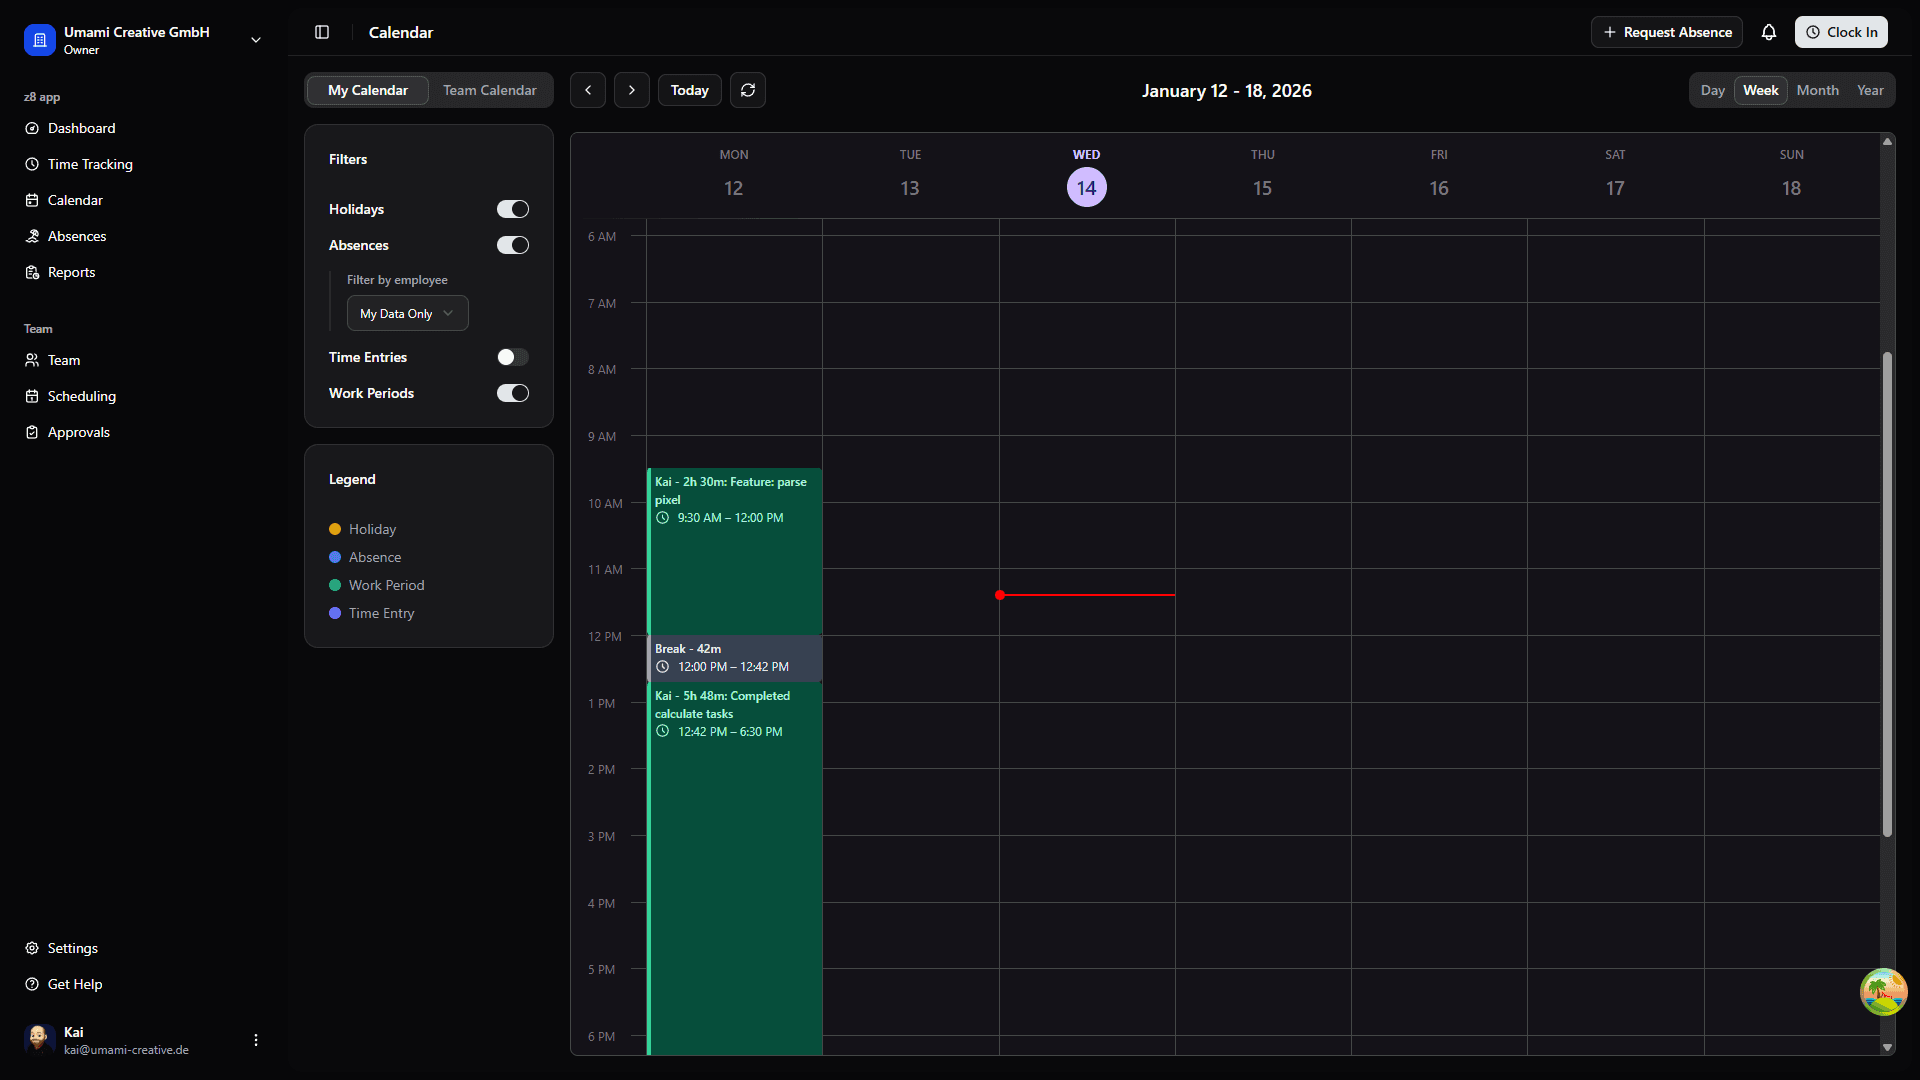Click the Request Absence button

1667,32
